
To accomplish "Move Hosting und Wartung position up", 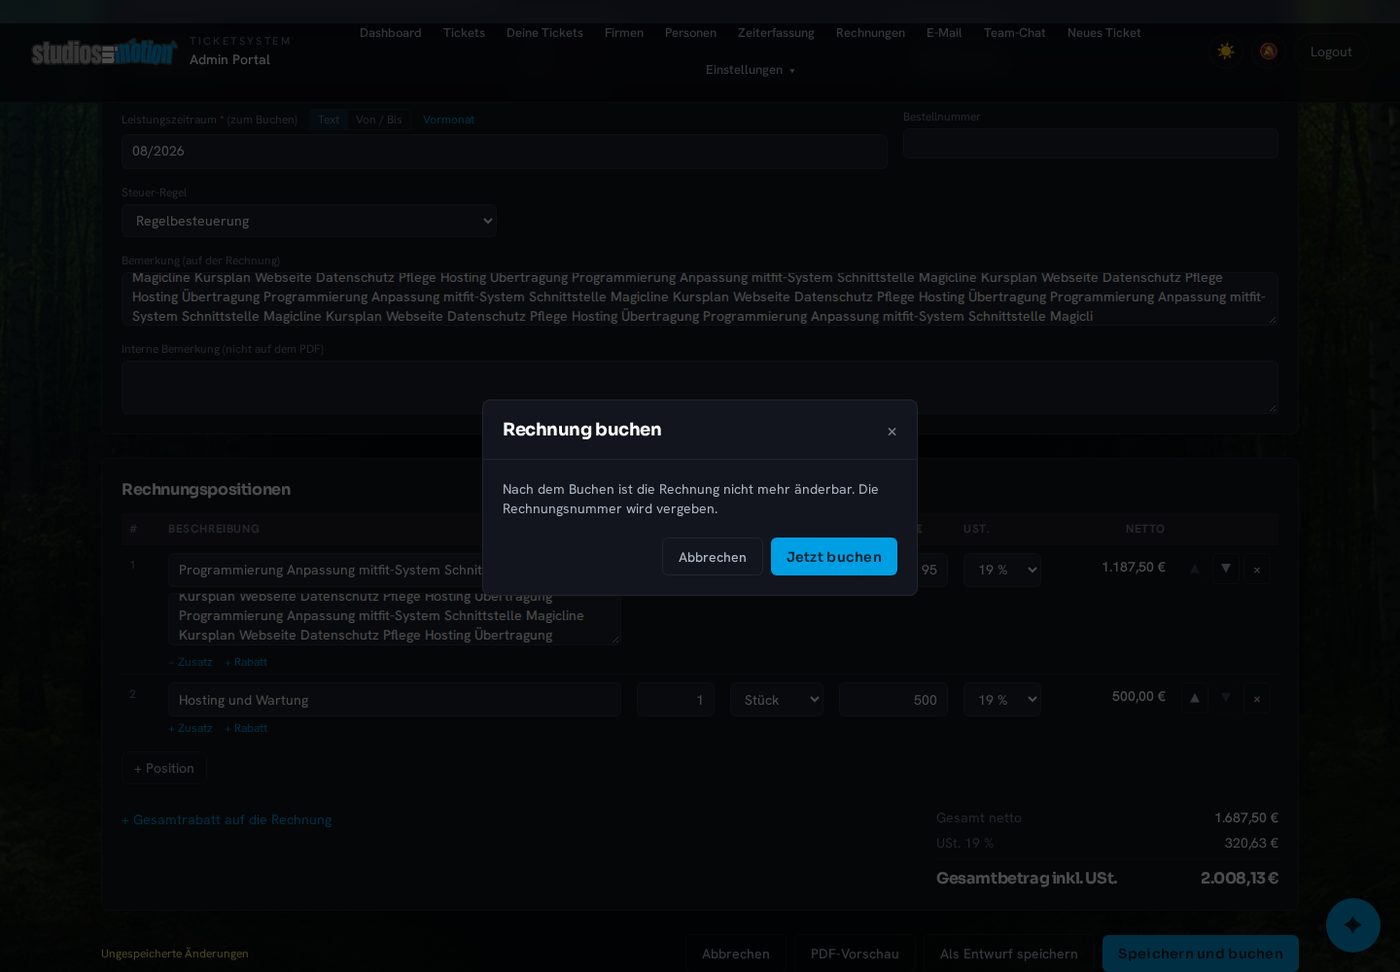I will (1194, 698).
